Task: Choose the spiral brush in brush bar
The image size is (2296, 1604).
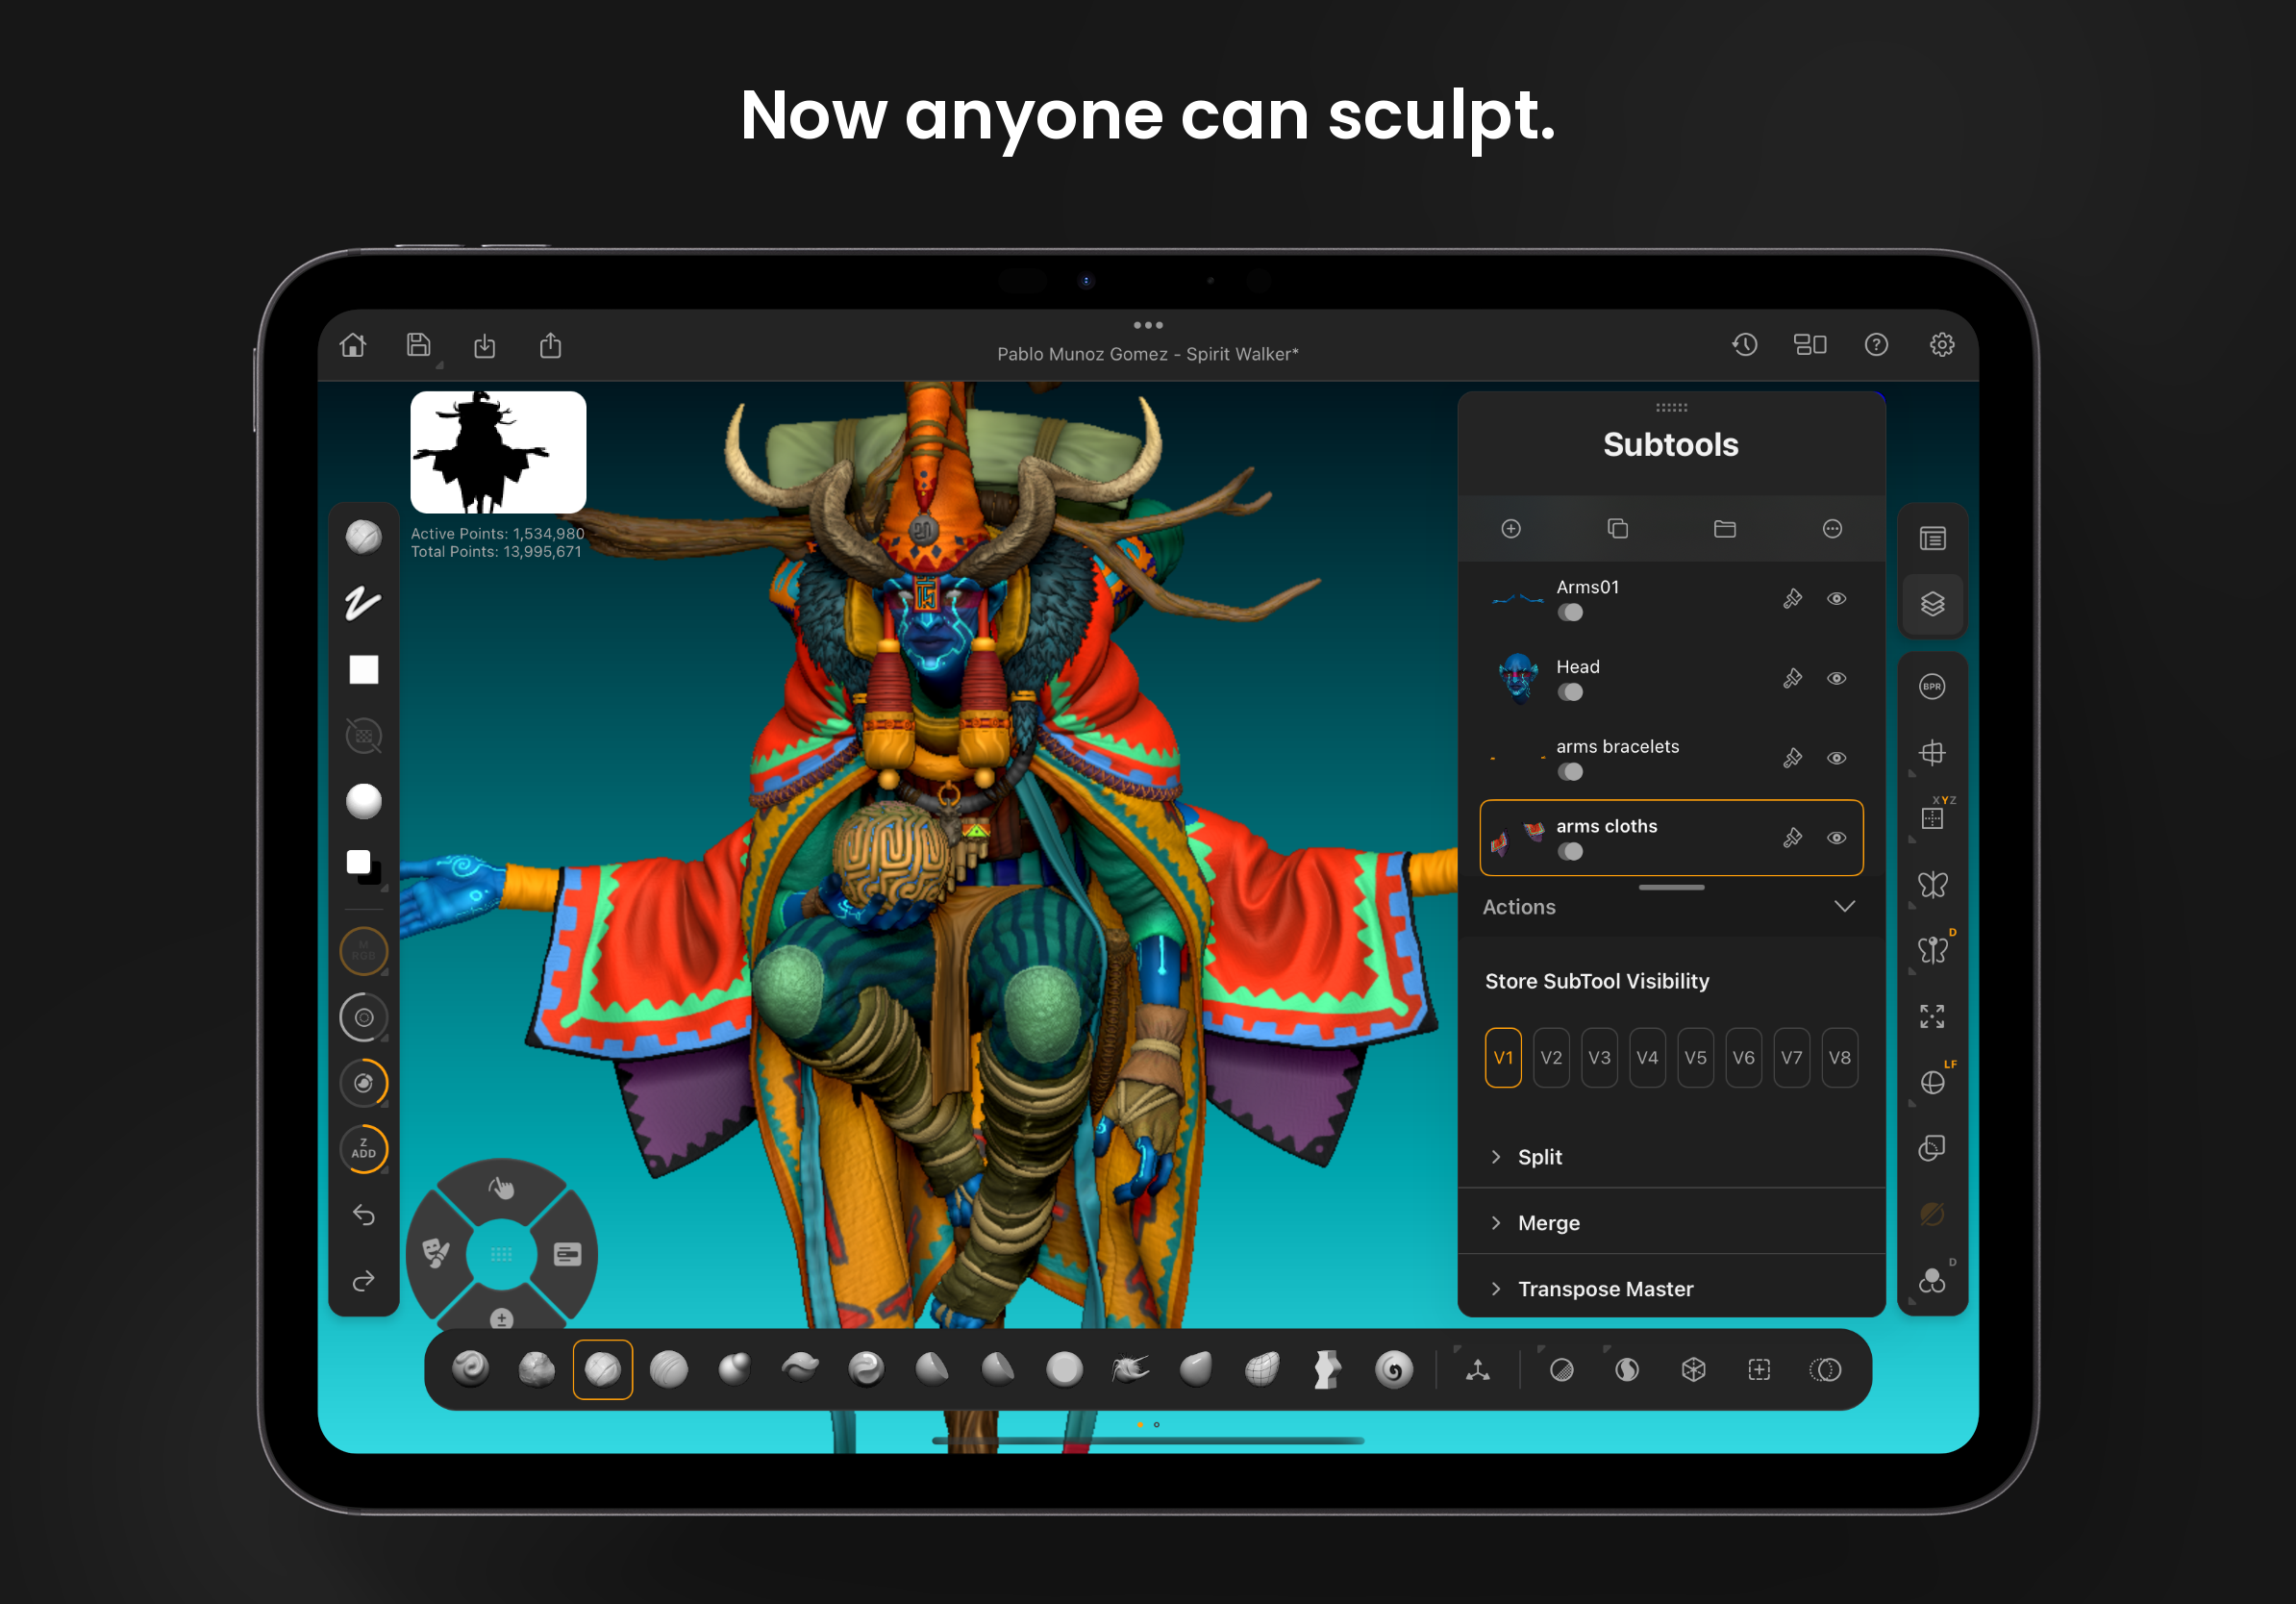Action: [1394, 1369]
